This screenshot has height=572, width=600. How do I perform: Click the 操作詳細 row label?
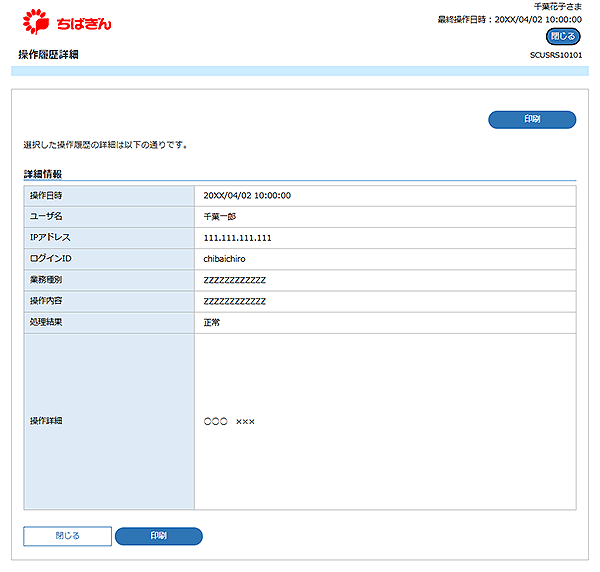point(46,421)
